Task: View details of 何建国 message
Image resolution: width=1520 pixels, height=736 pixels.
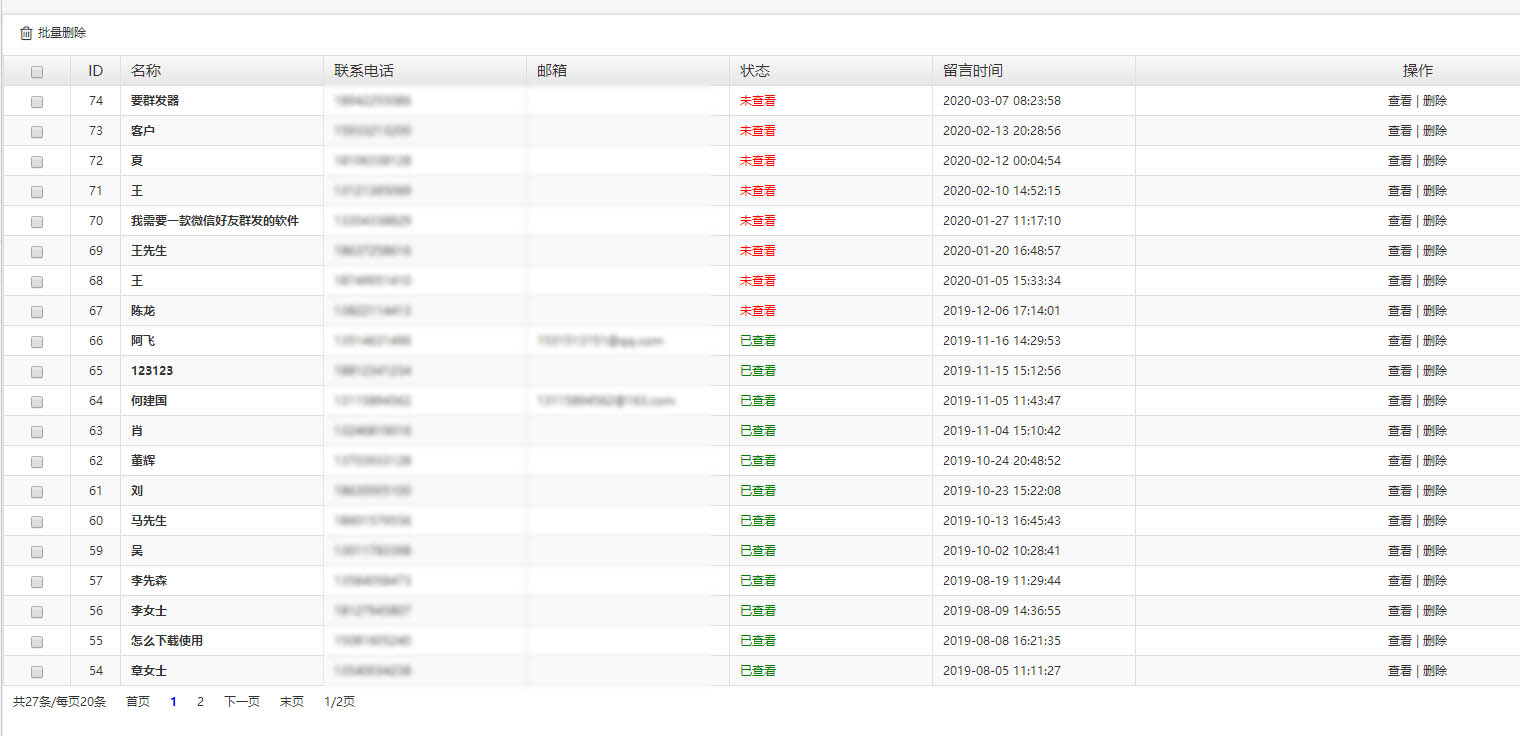Action: pyautogui.click(x=1399, y=401)
